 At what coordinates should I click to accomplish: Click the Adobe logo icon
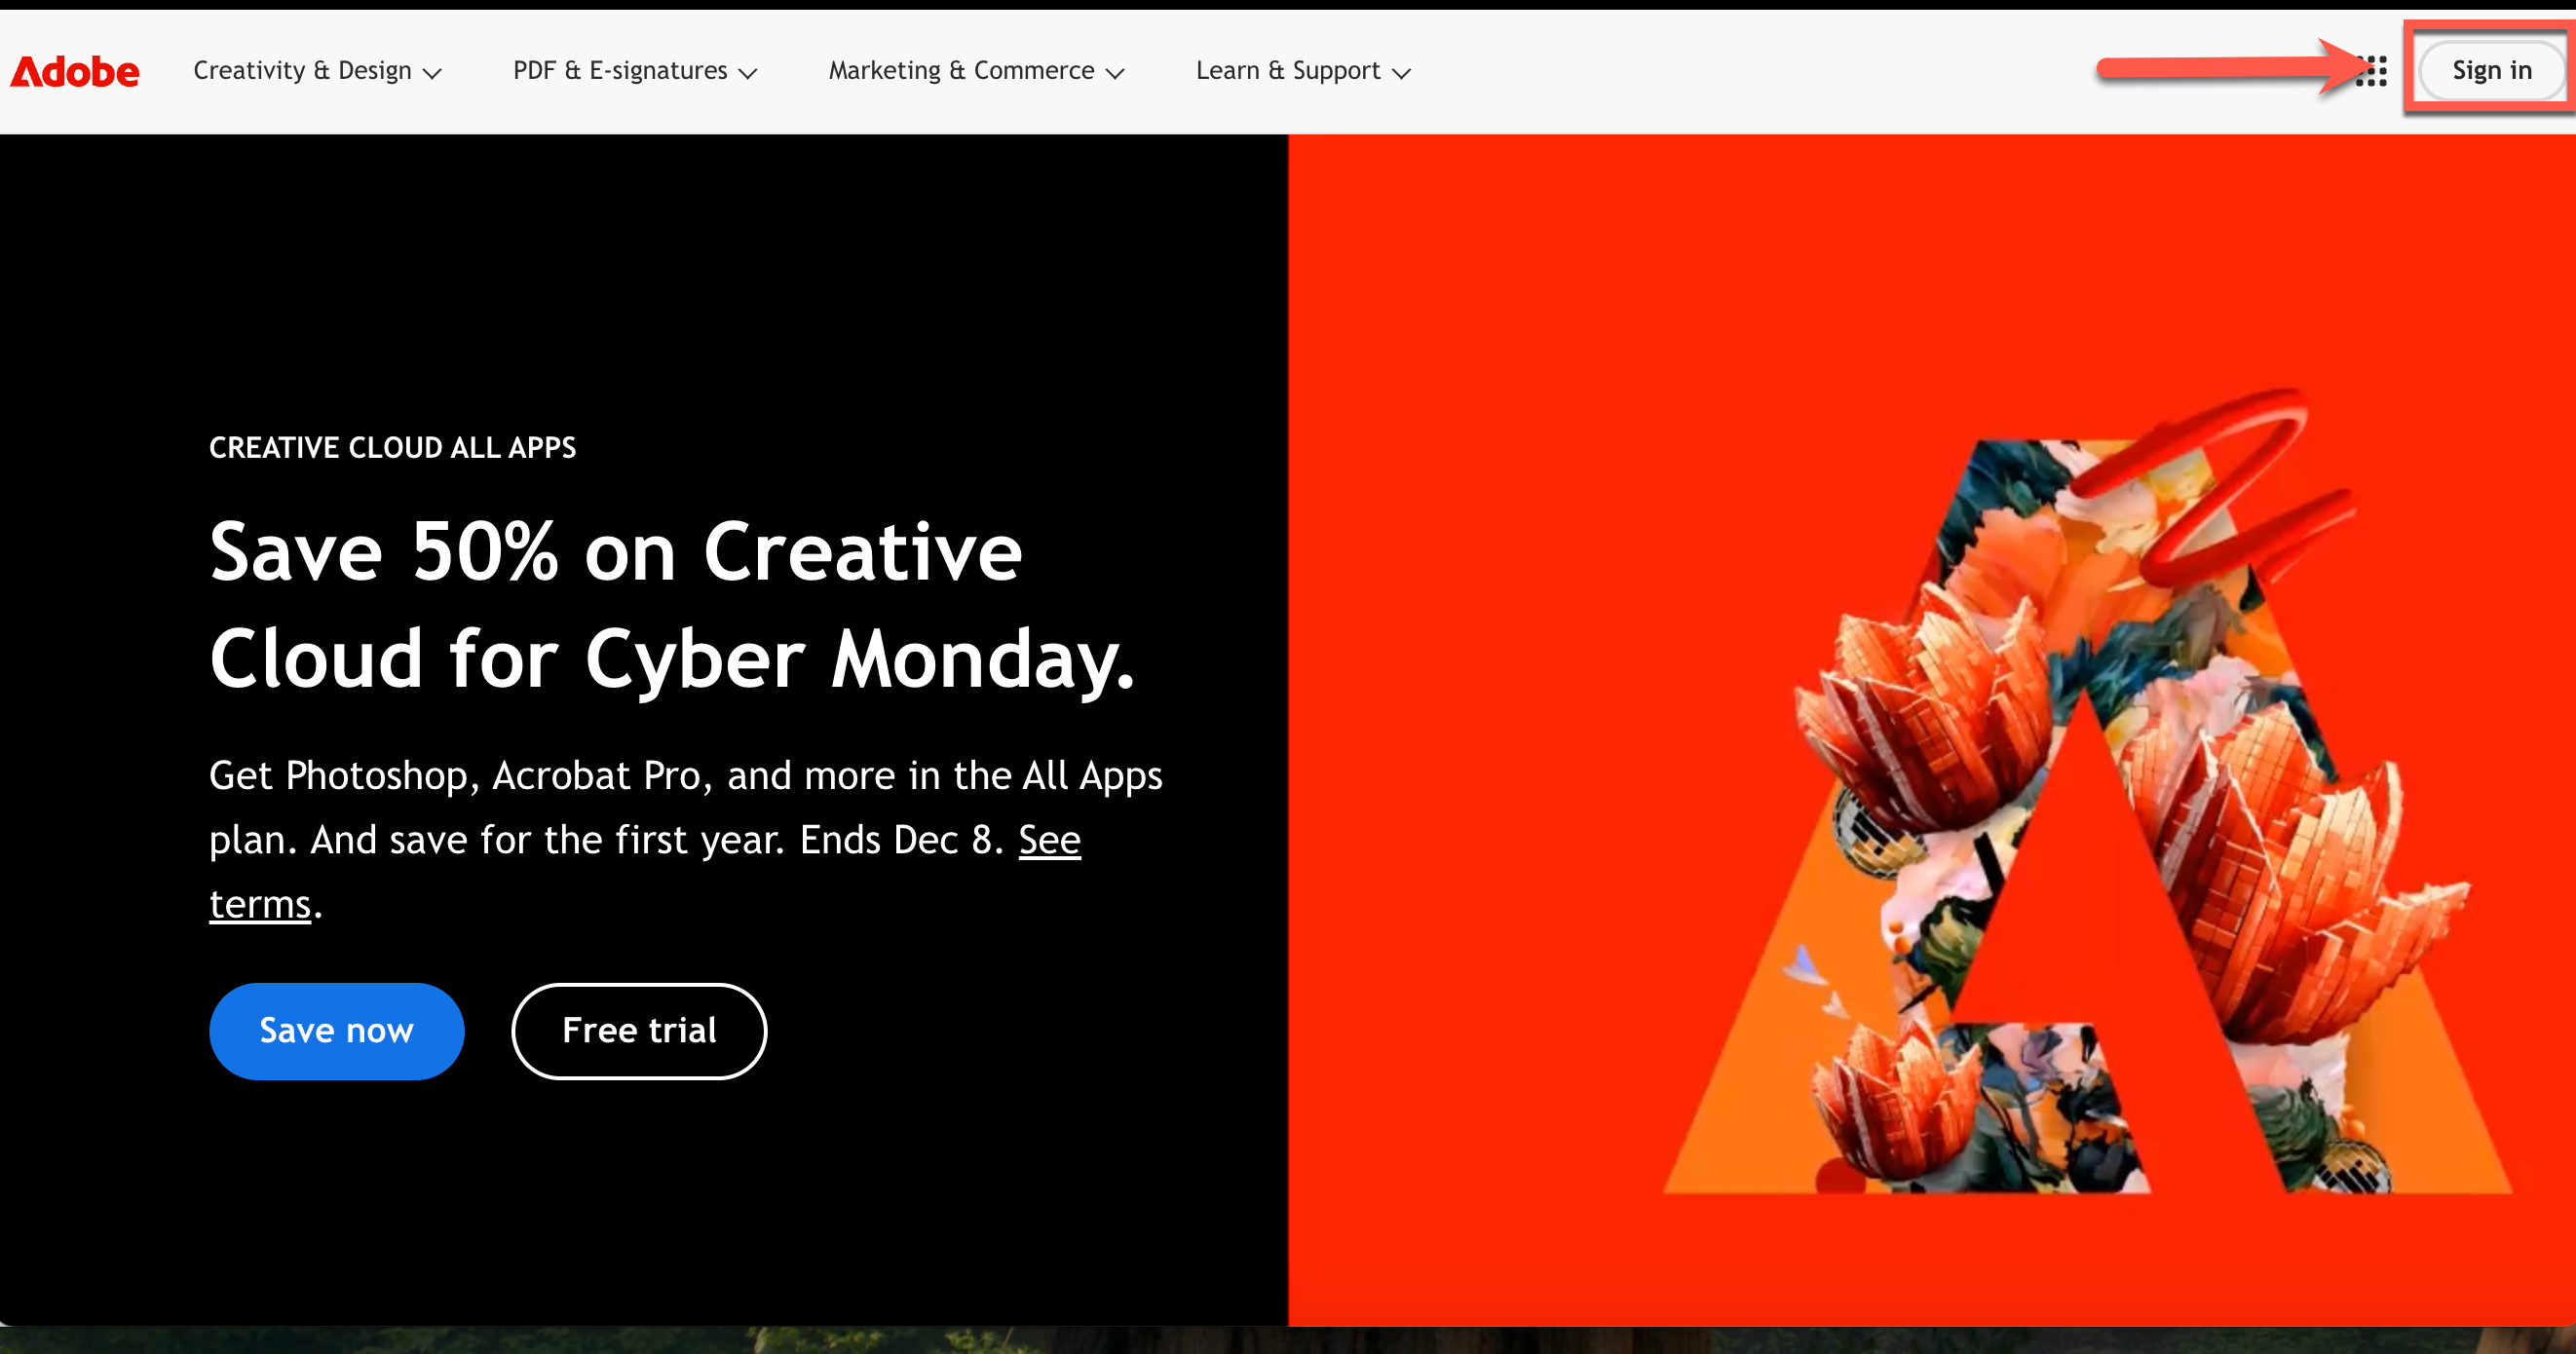[x=77, y=70]
